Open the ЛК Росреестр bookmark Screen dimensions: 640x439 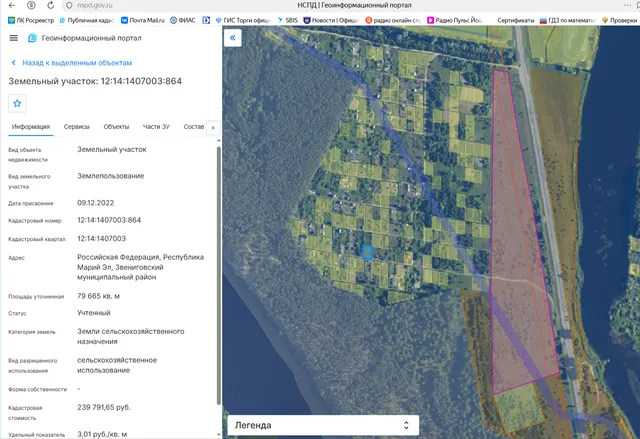31,20
